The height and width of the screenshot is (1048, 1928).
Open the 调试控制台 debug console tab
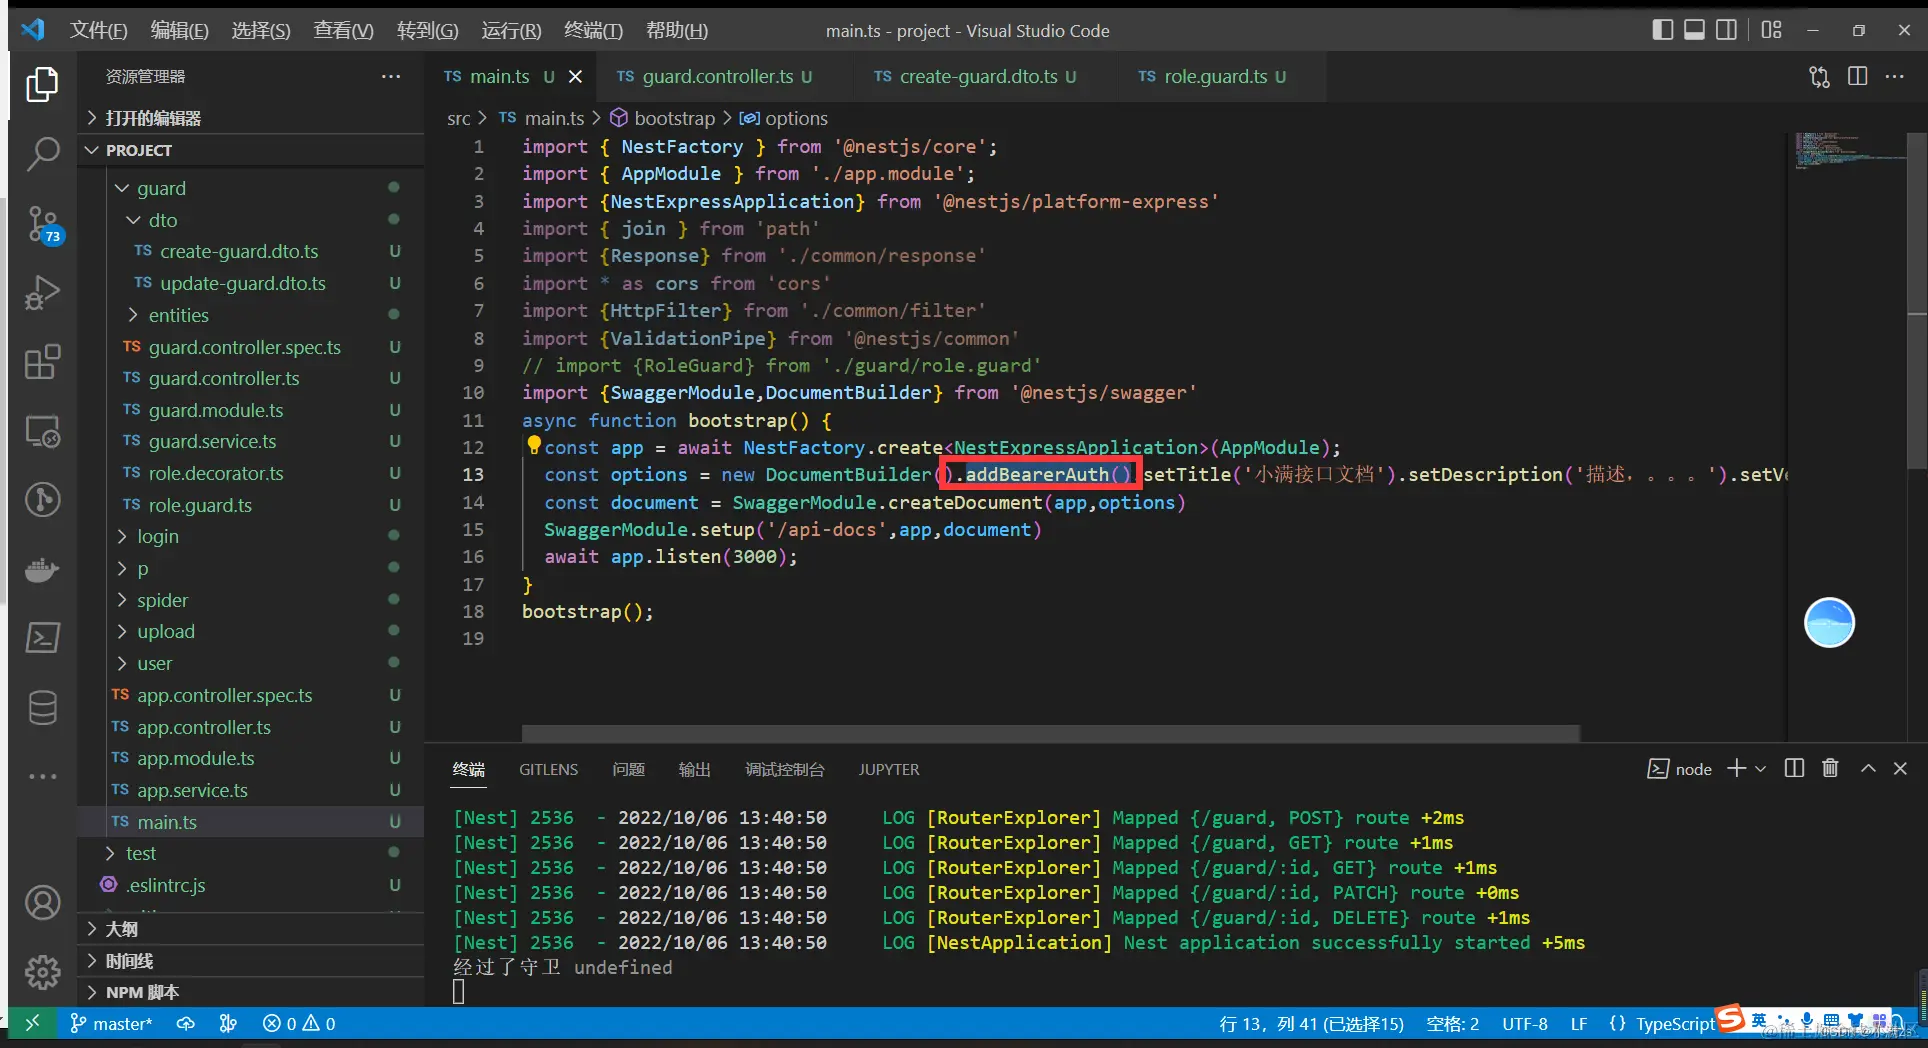click(x=785, y=769)
